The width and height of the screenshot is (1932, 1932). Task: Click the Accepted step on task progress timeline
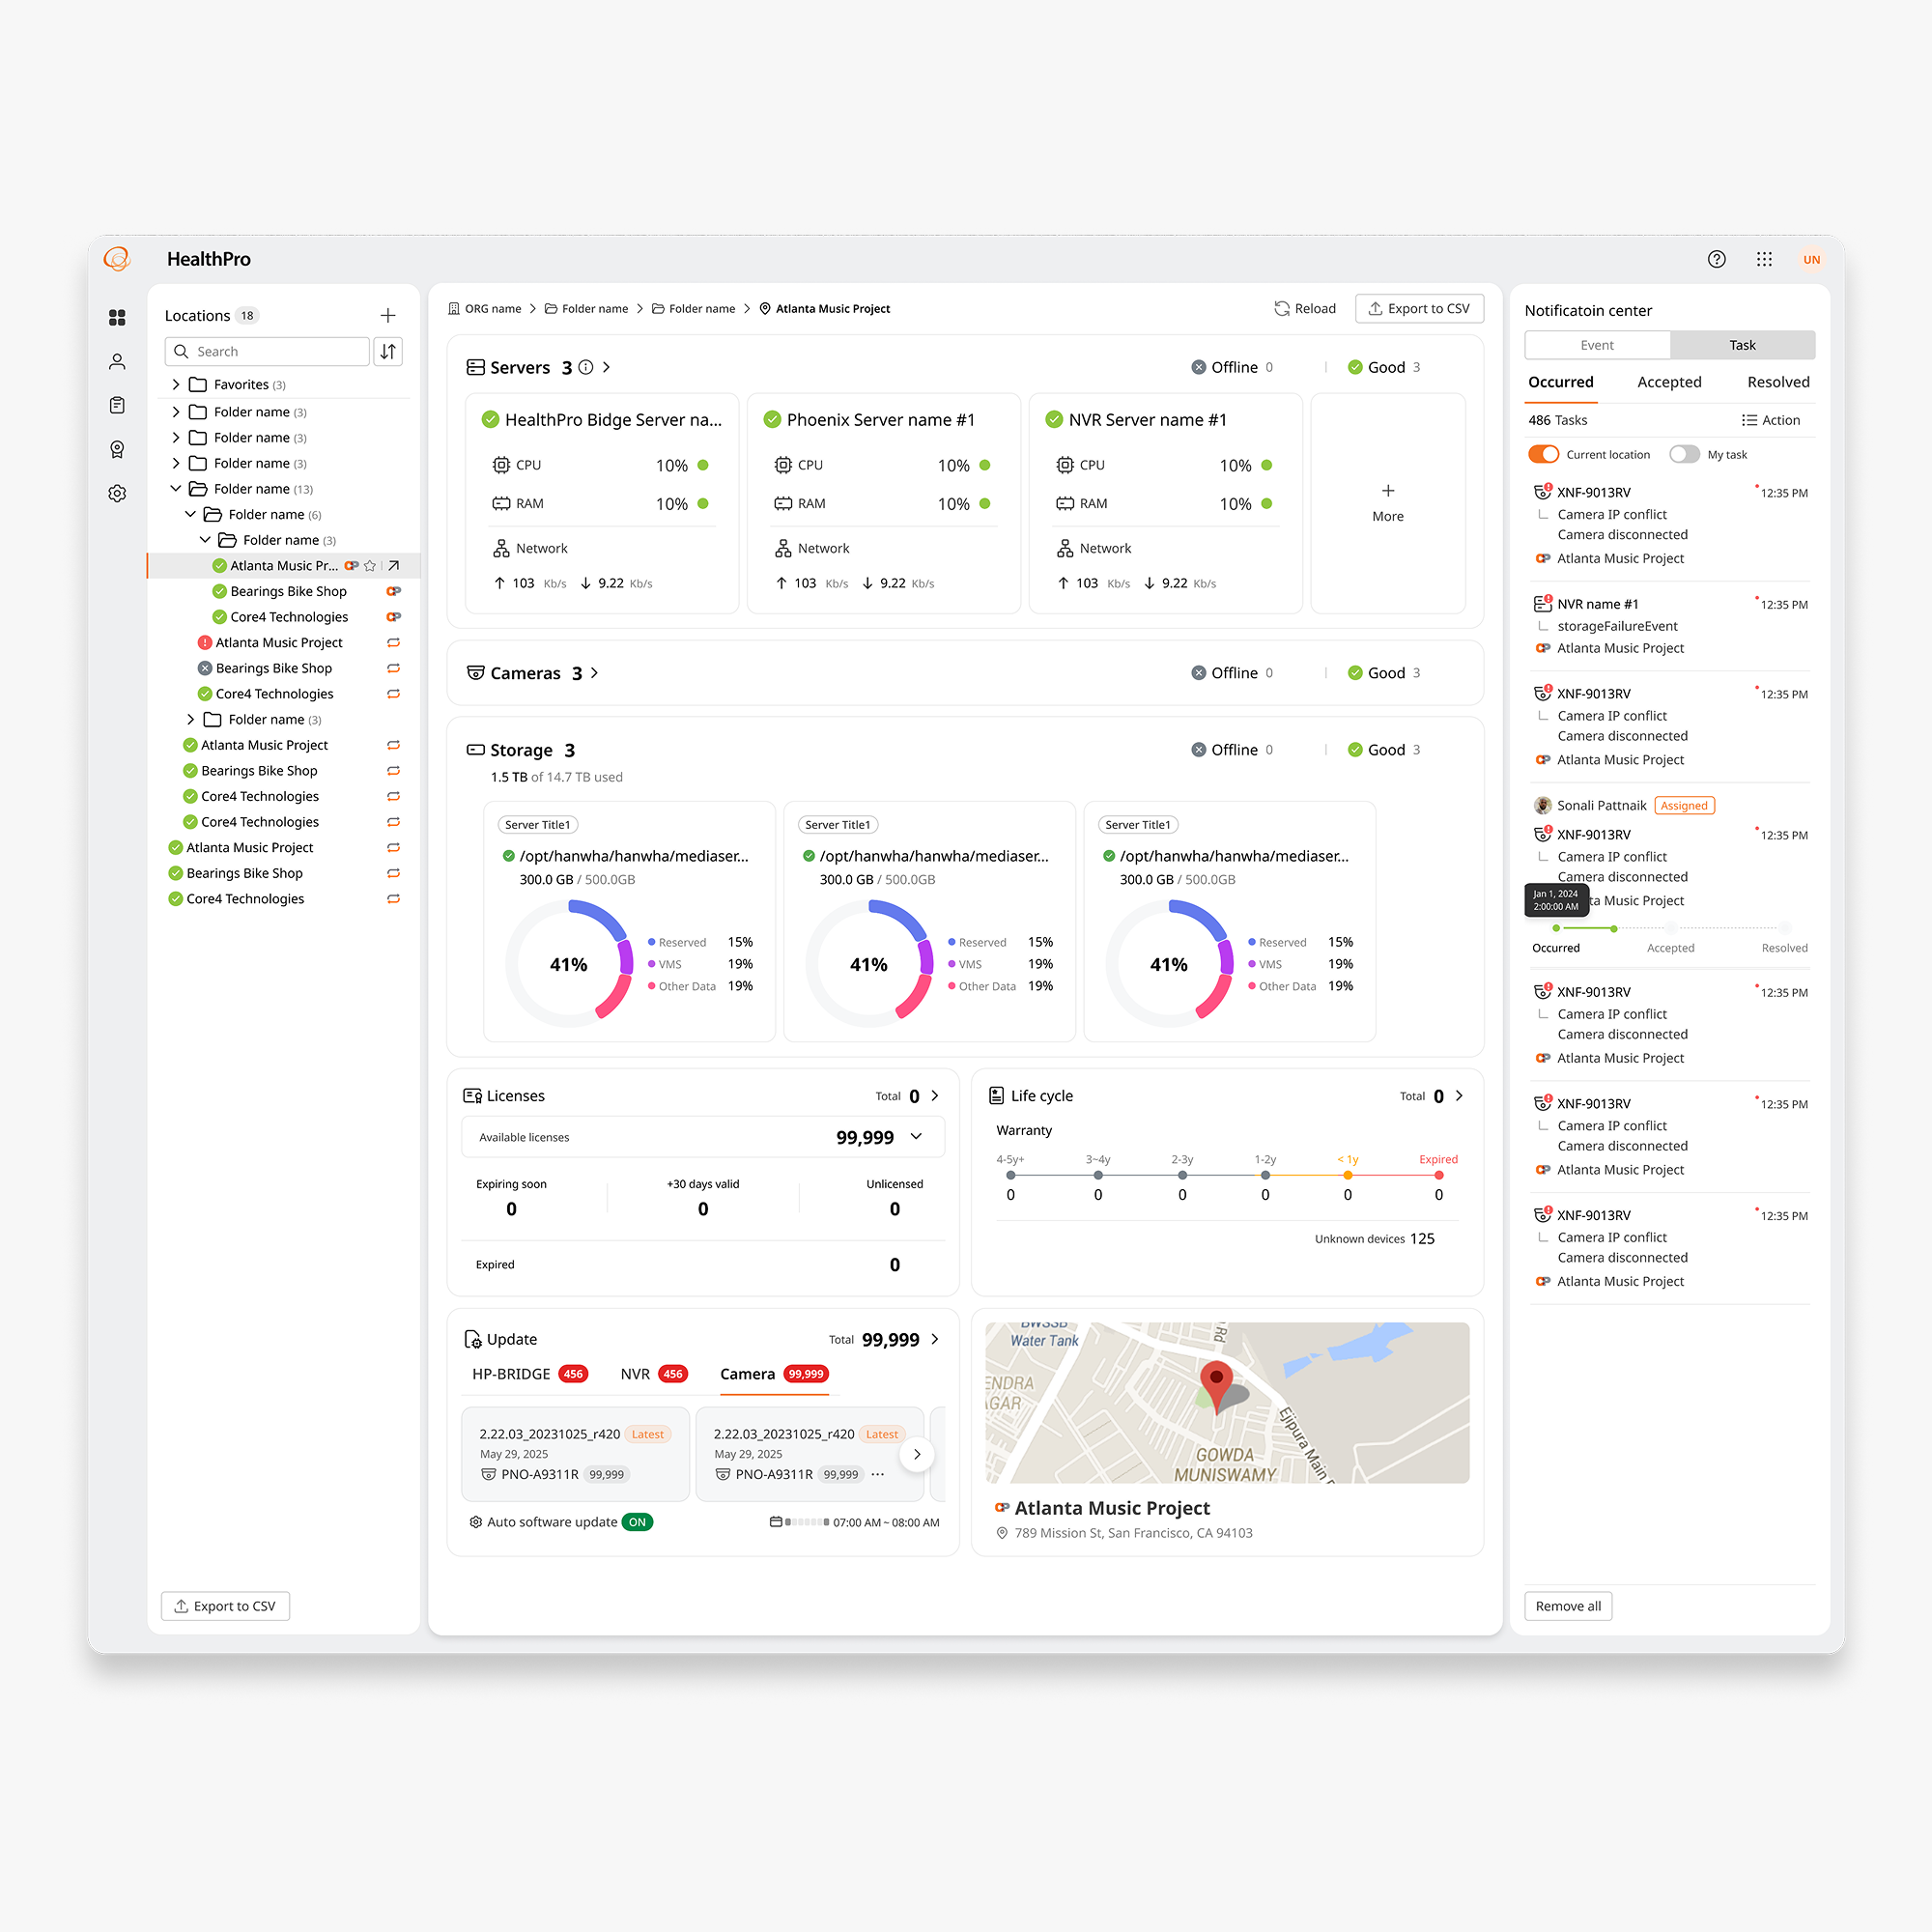(x=1670, y=948)
